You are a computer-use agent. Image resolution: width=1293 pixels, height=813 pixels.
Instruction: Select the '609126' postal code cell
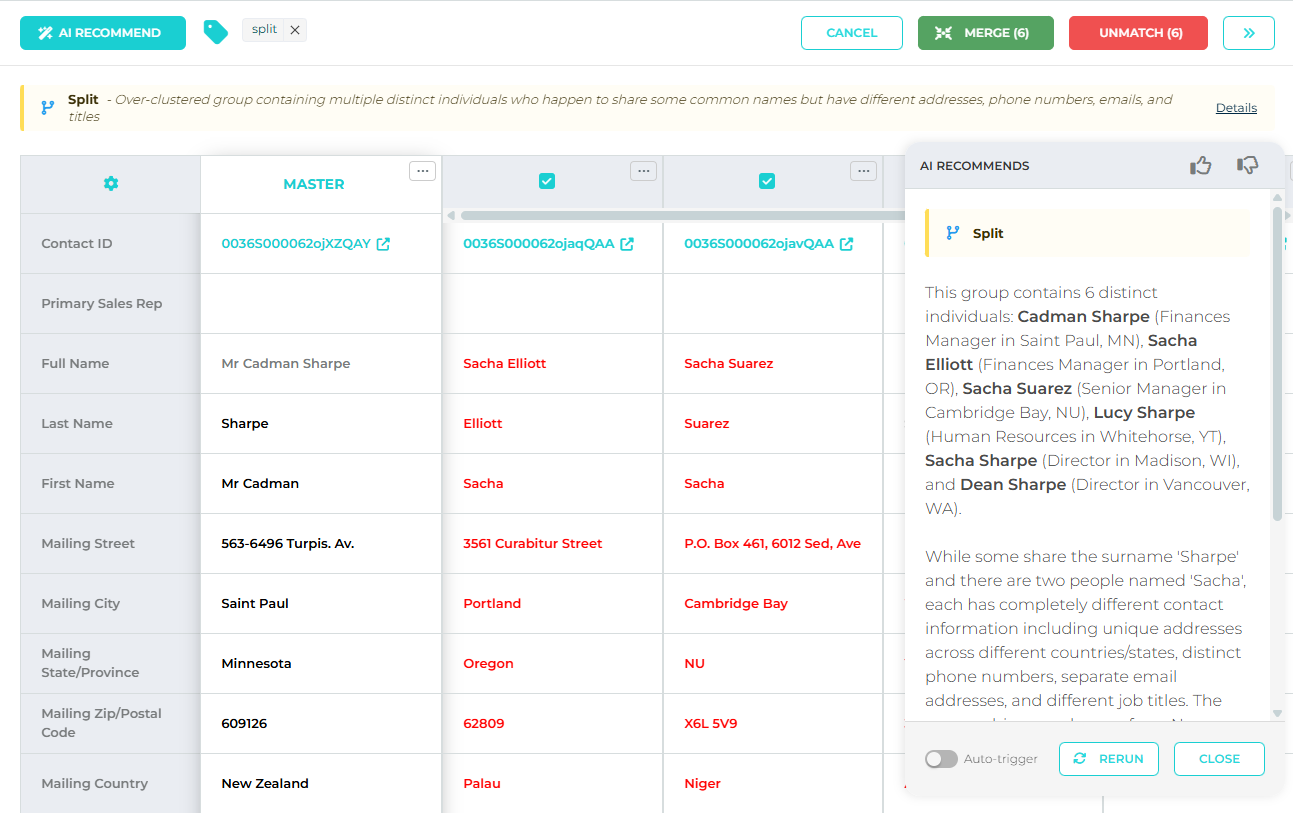320,724
